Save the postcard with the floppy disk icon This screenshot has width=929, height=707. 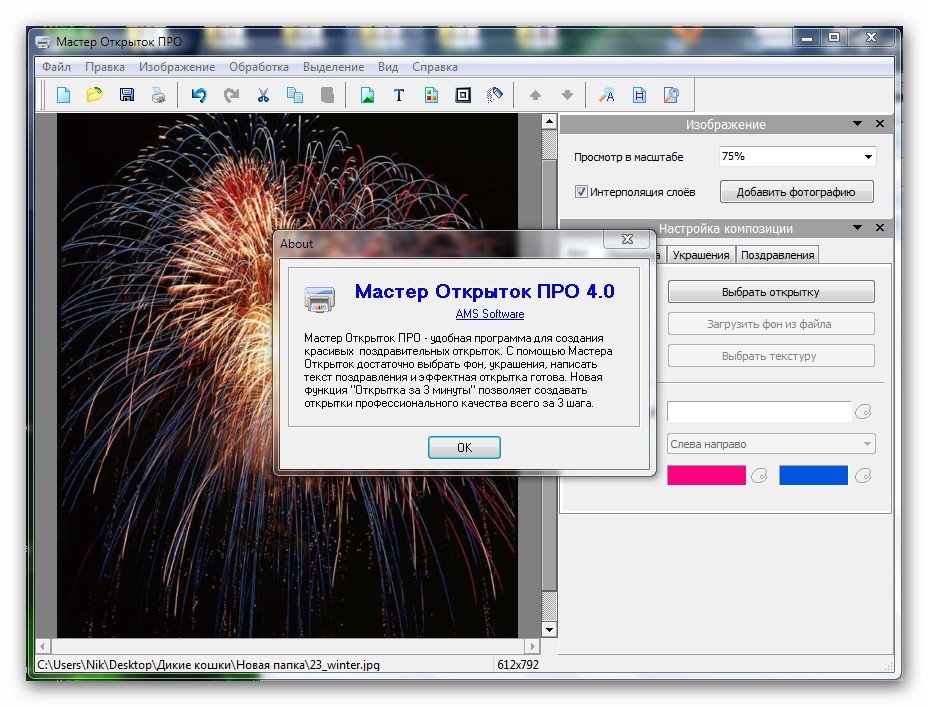127,96
